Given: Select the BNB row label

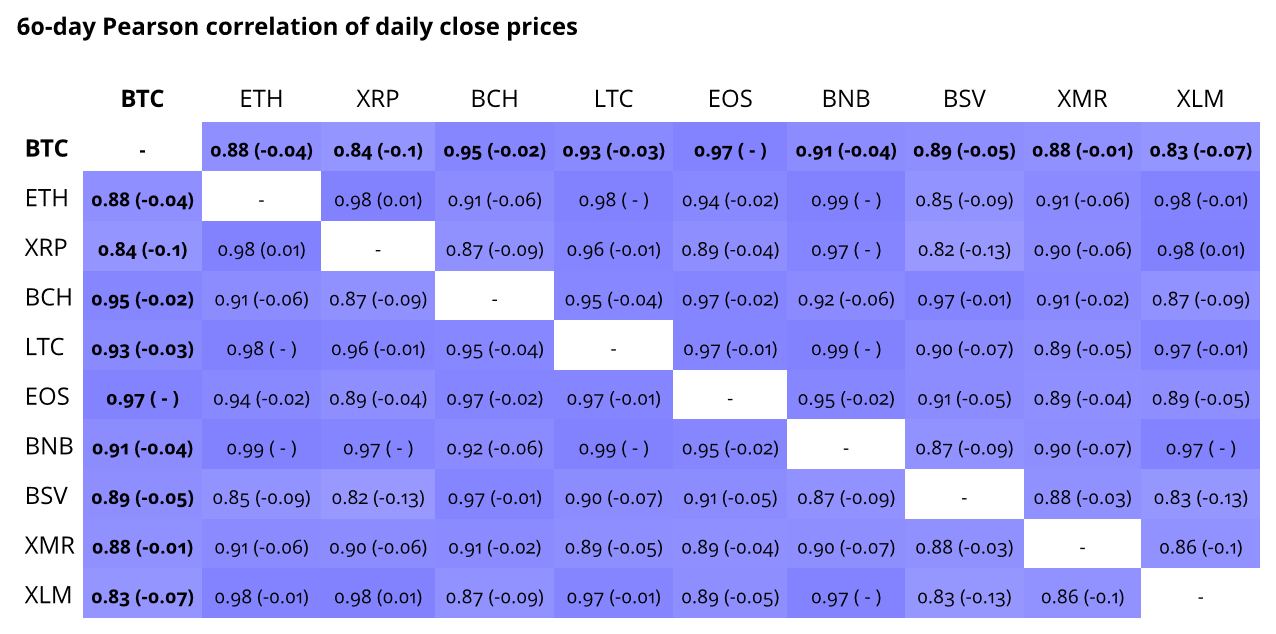Looking at the screenshot, I should [47, 447].
